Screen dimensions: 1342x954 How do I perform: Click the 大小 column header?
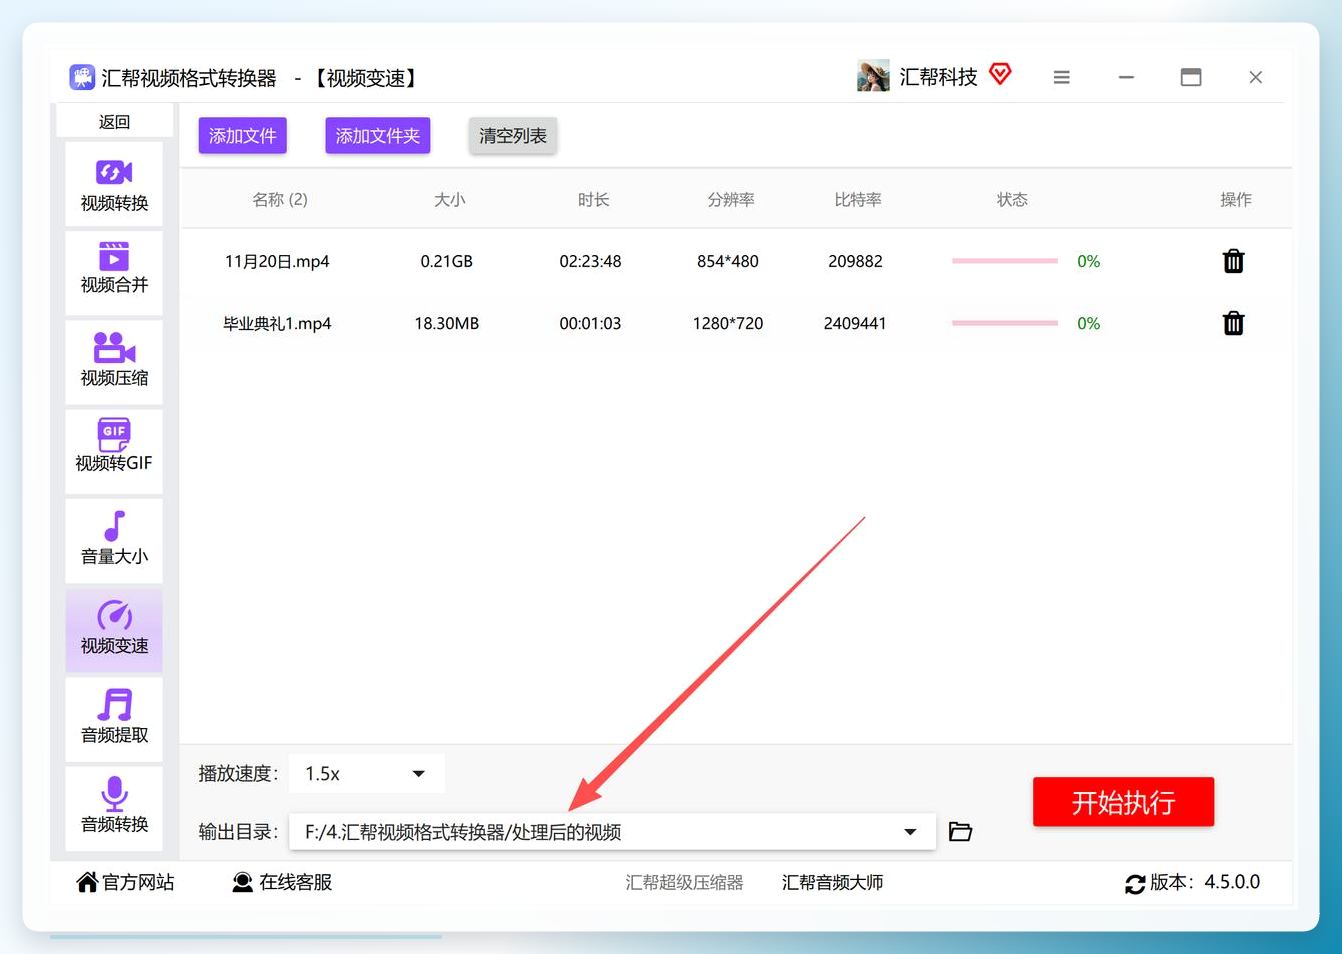point(450,200)
